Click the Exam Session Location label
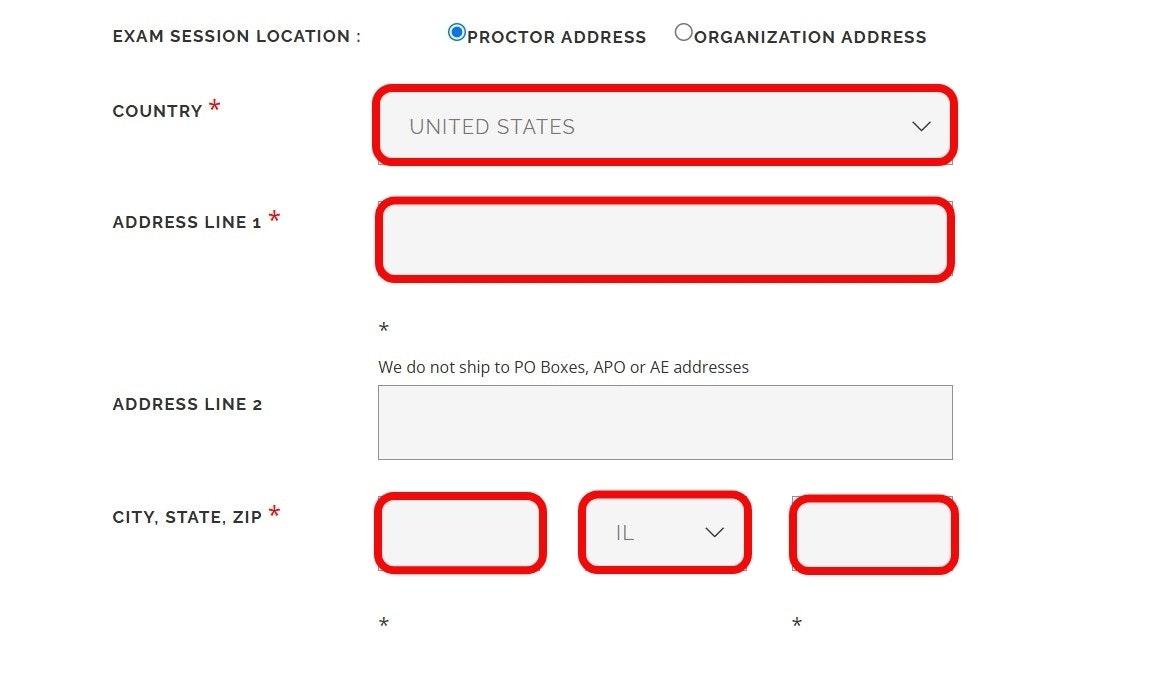The width and height of the screenshot is (1162, 676). [236, 36]
